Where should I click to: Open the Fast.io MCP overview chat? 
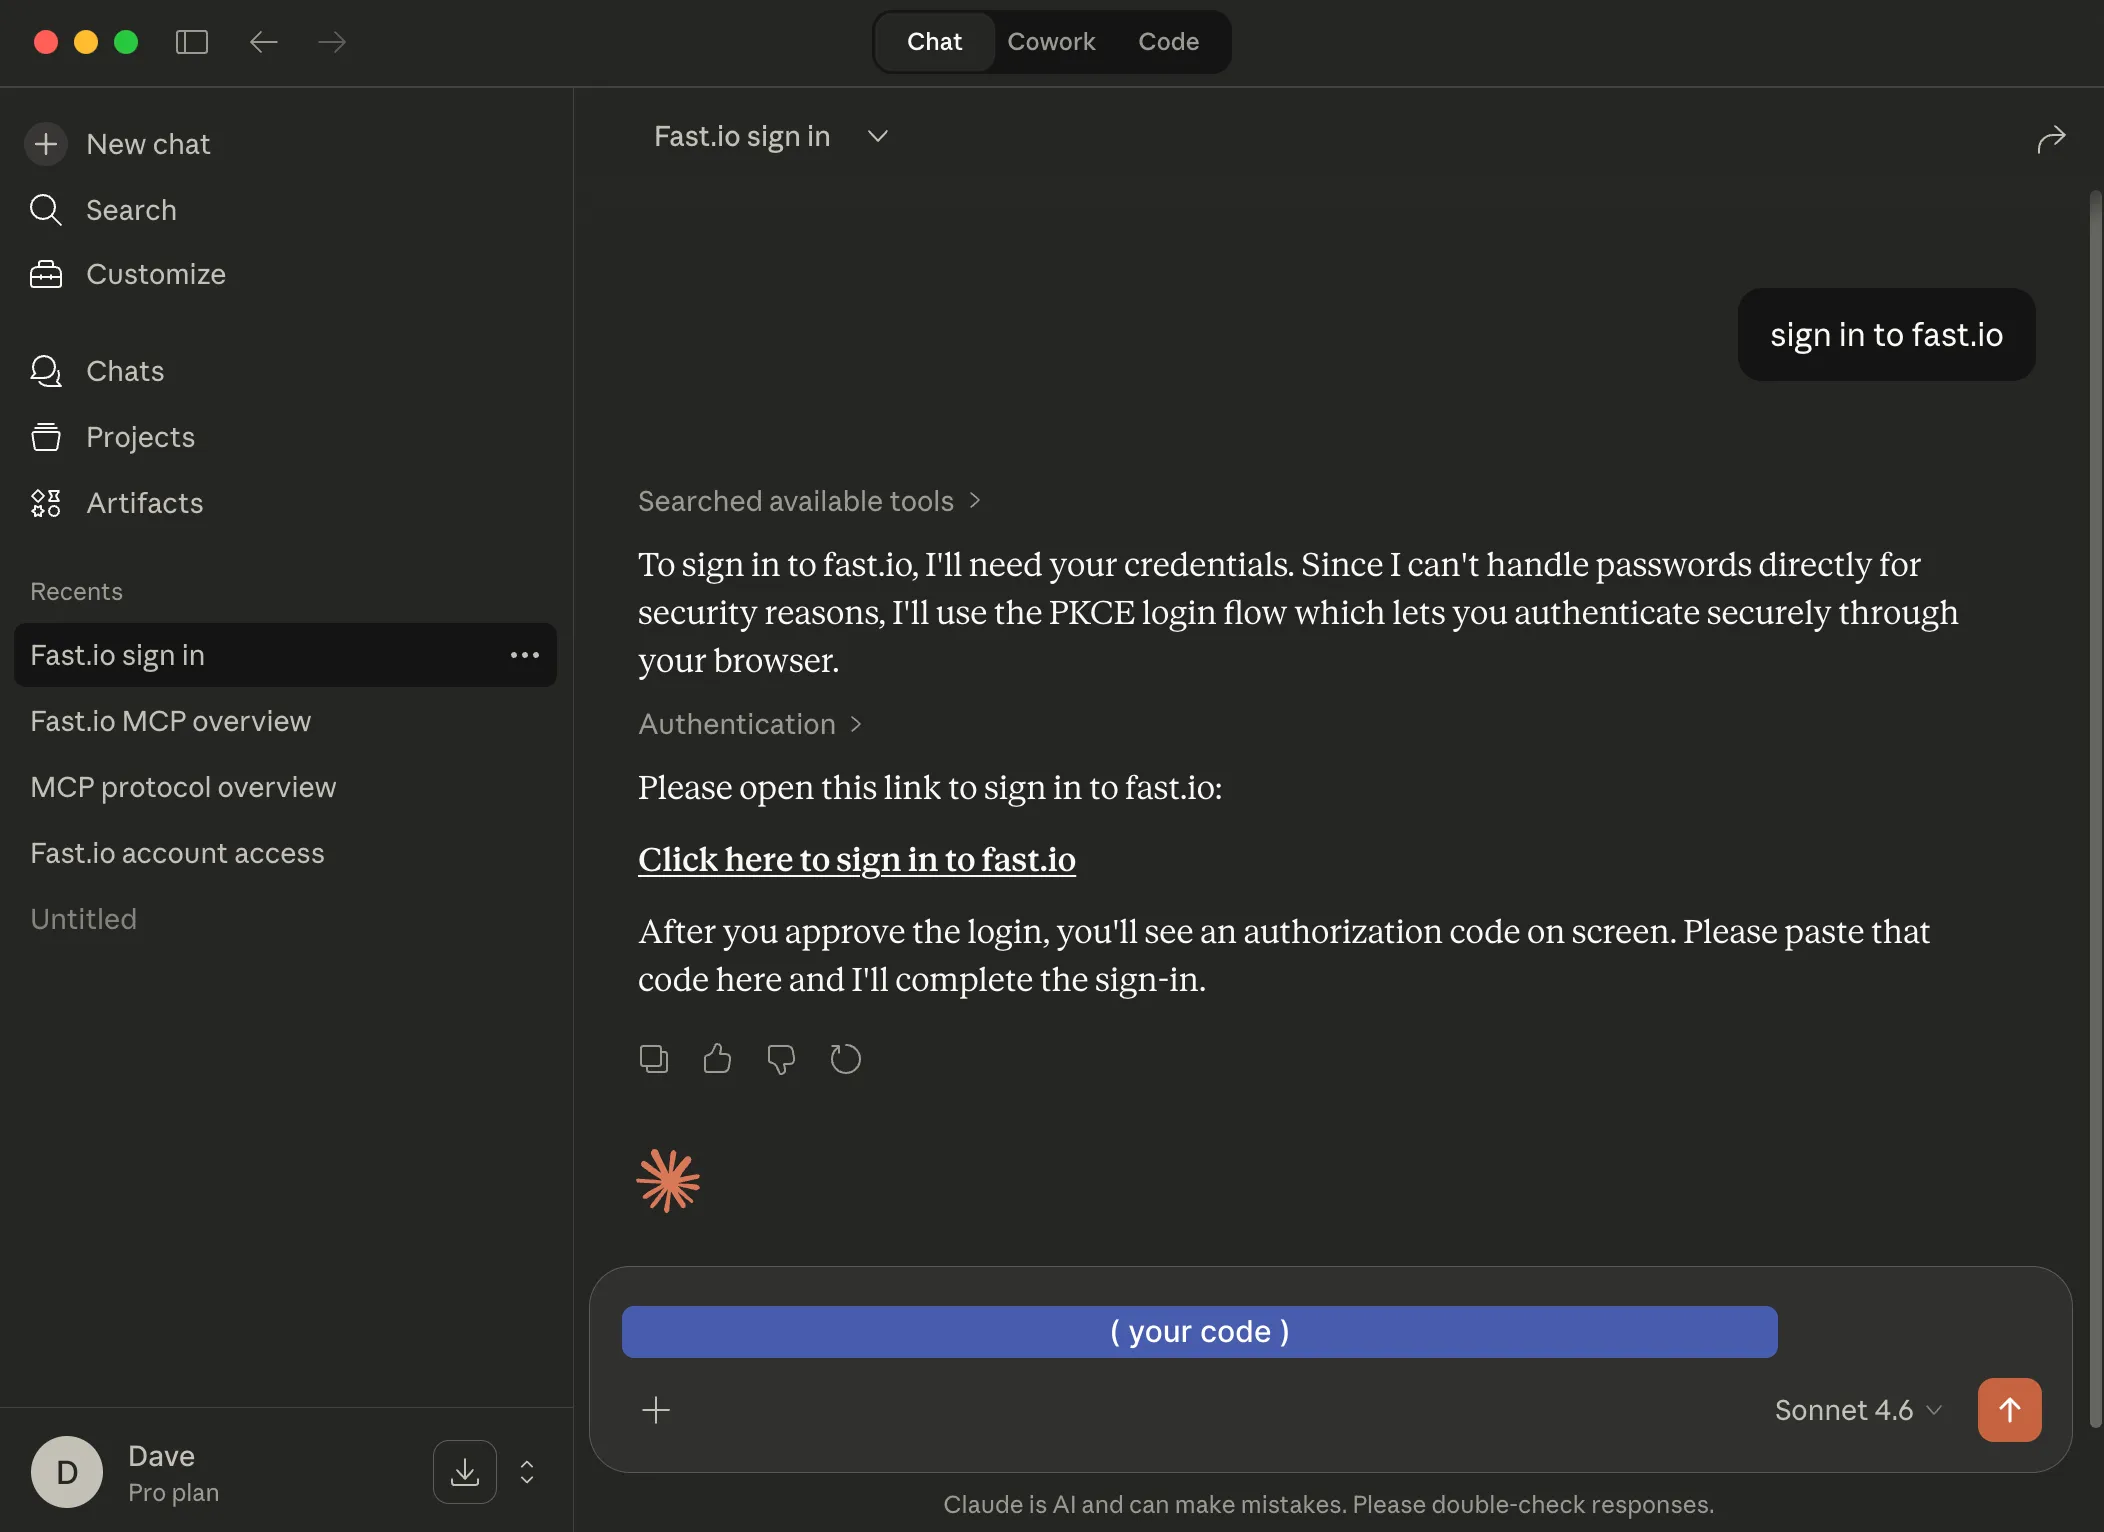[x=170, y=720]
